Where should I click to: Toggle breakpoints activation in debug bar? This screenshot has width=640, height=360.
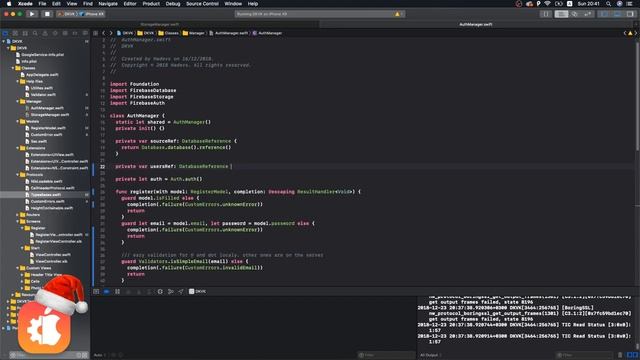pos(107,291)
